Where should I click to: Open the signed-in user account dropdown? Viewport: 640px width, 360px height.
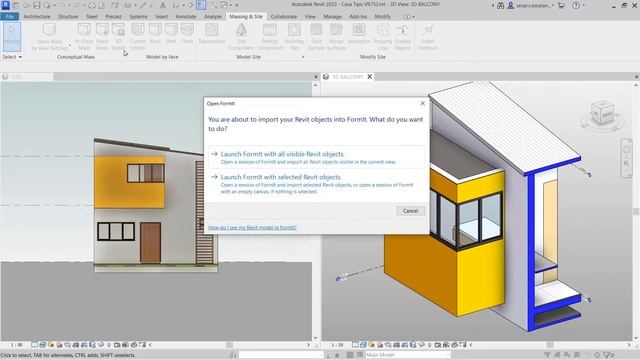[x=531, y=5]
